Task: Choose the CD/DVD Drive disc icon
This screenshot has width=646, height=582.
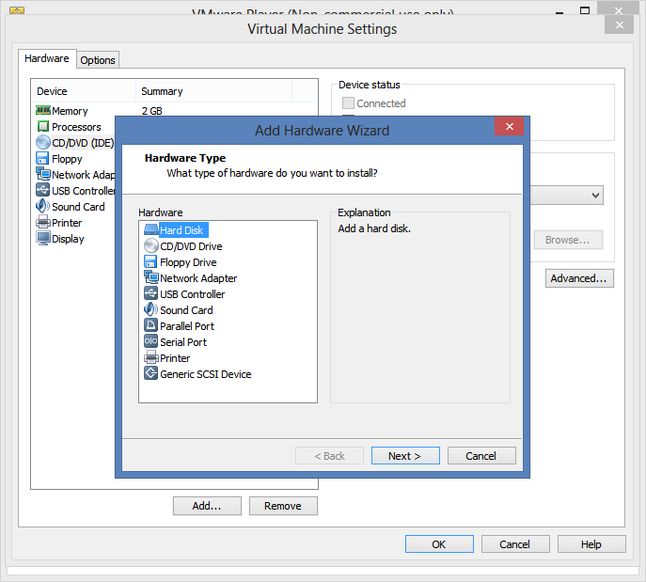Action: [151, 246]
